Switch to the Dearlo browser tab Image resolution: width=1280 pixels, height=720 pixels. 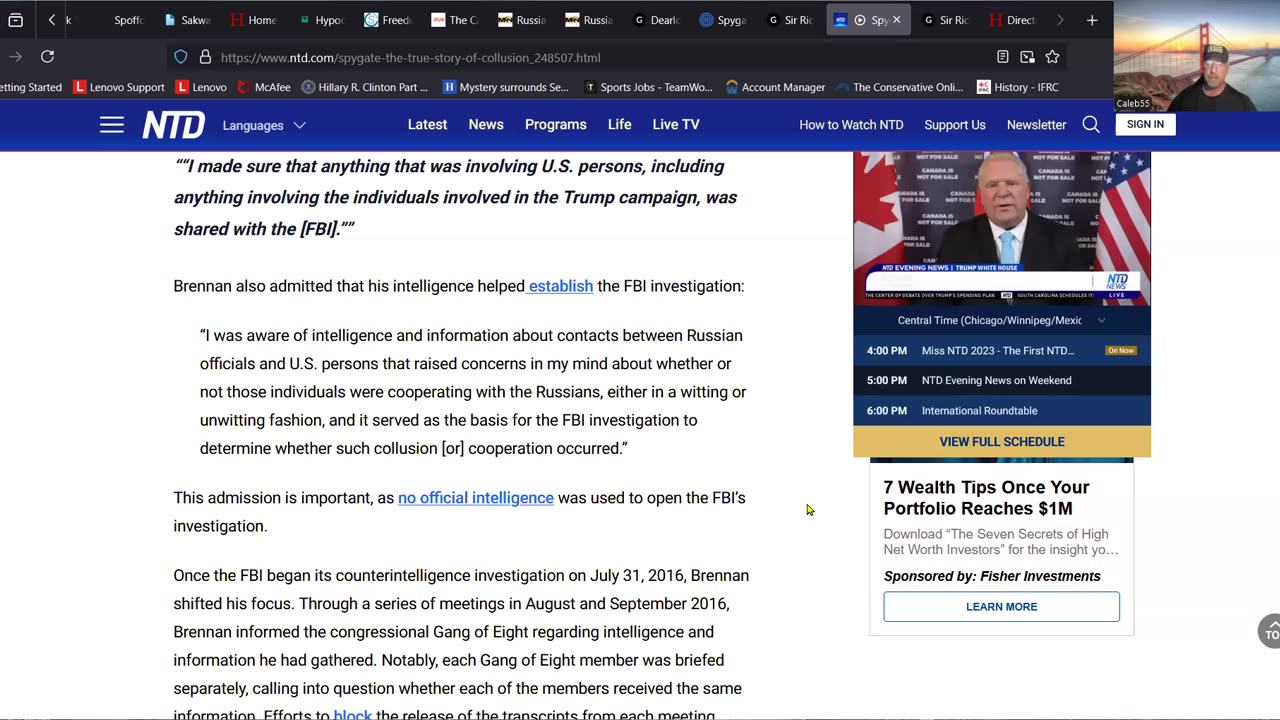click(x=655, y=20)
